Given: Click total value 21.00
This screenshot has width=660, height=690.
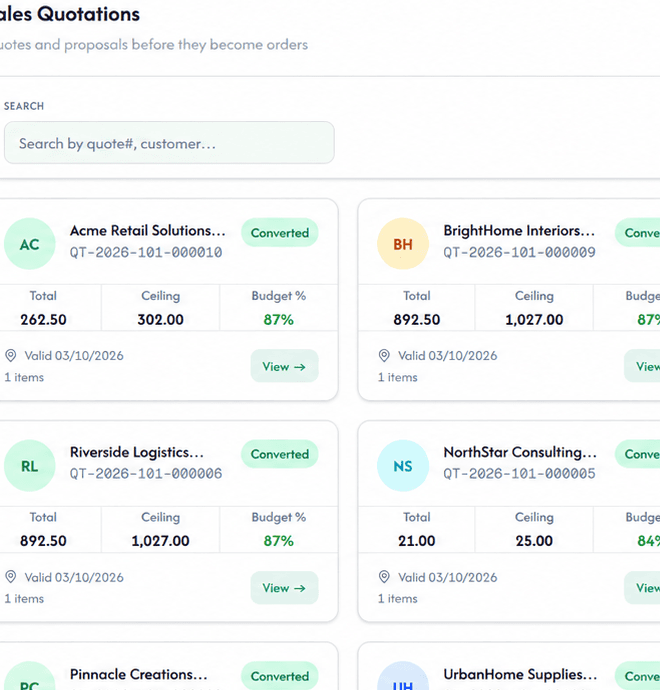Looking at the screenshot, I should click(417, 541).
